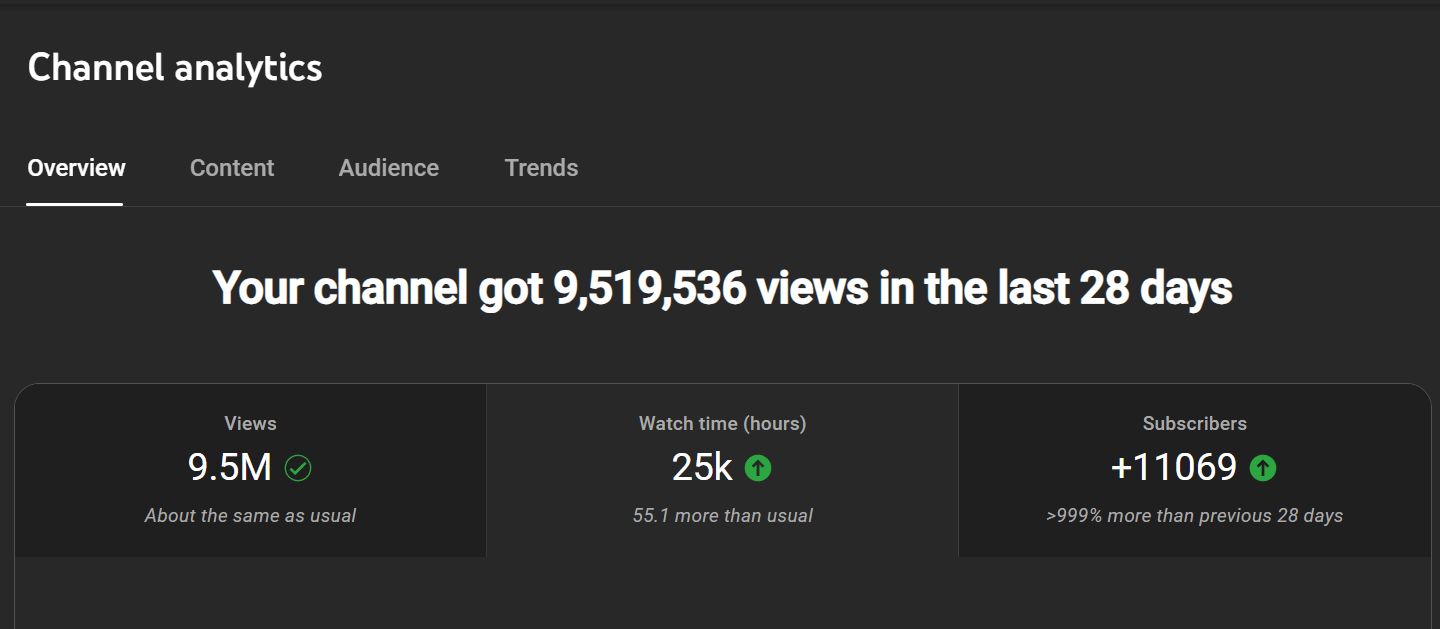Click the Channel analytics page heading
The image size is (1440, 629).
pyautogui.click(x=175, y=68)
